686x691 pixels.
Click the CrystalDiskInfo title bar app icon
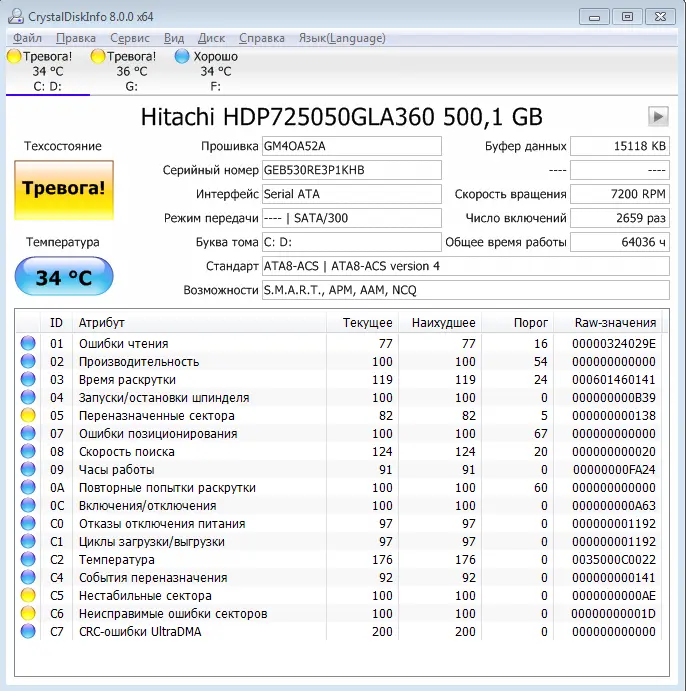(15, 16)
